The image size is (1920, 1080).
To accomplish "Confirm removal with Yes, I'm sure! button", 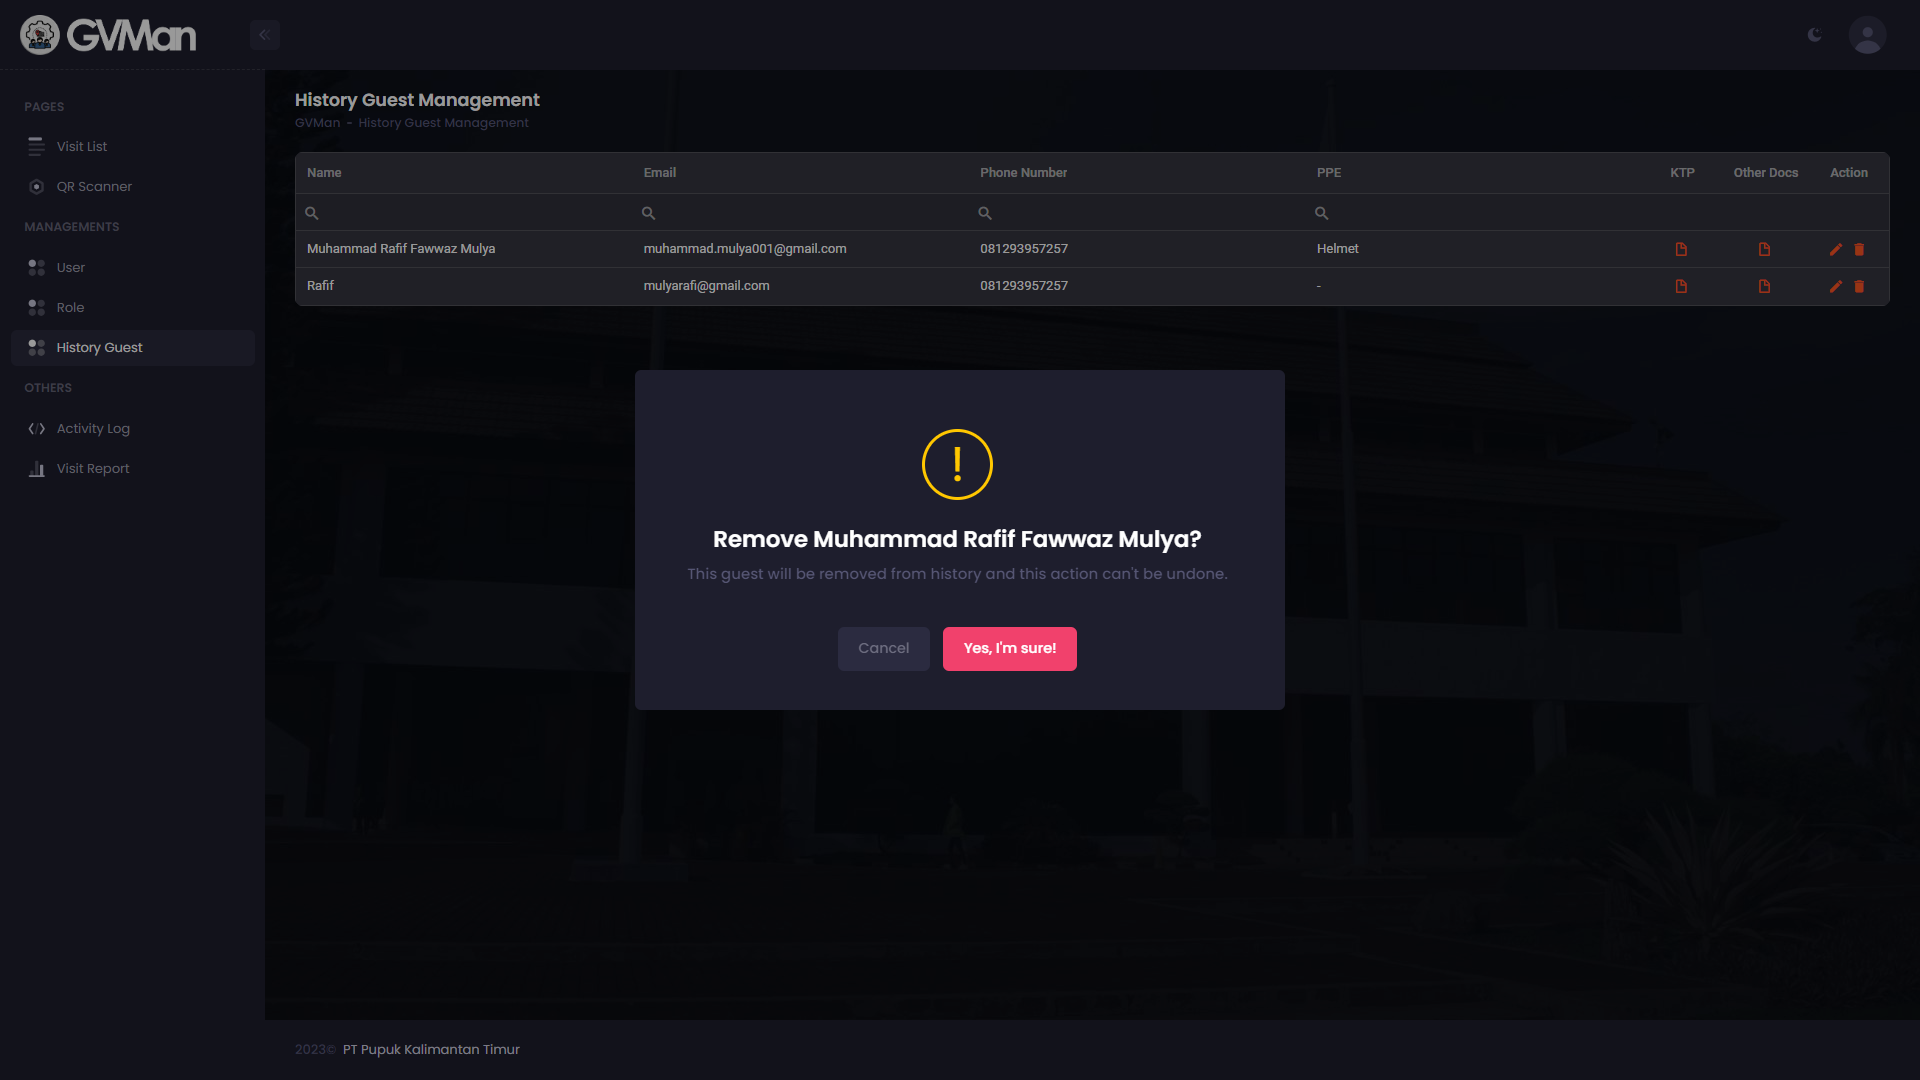I will point(1010,649).
